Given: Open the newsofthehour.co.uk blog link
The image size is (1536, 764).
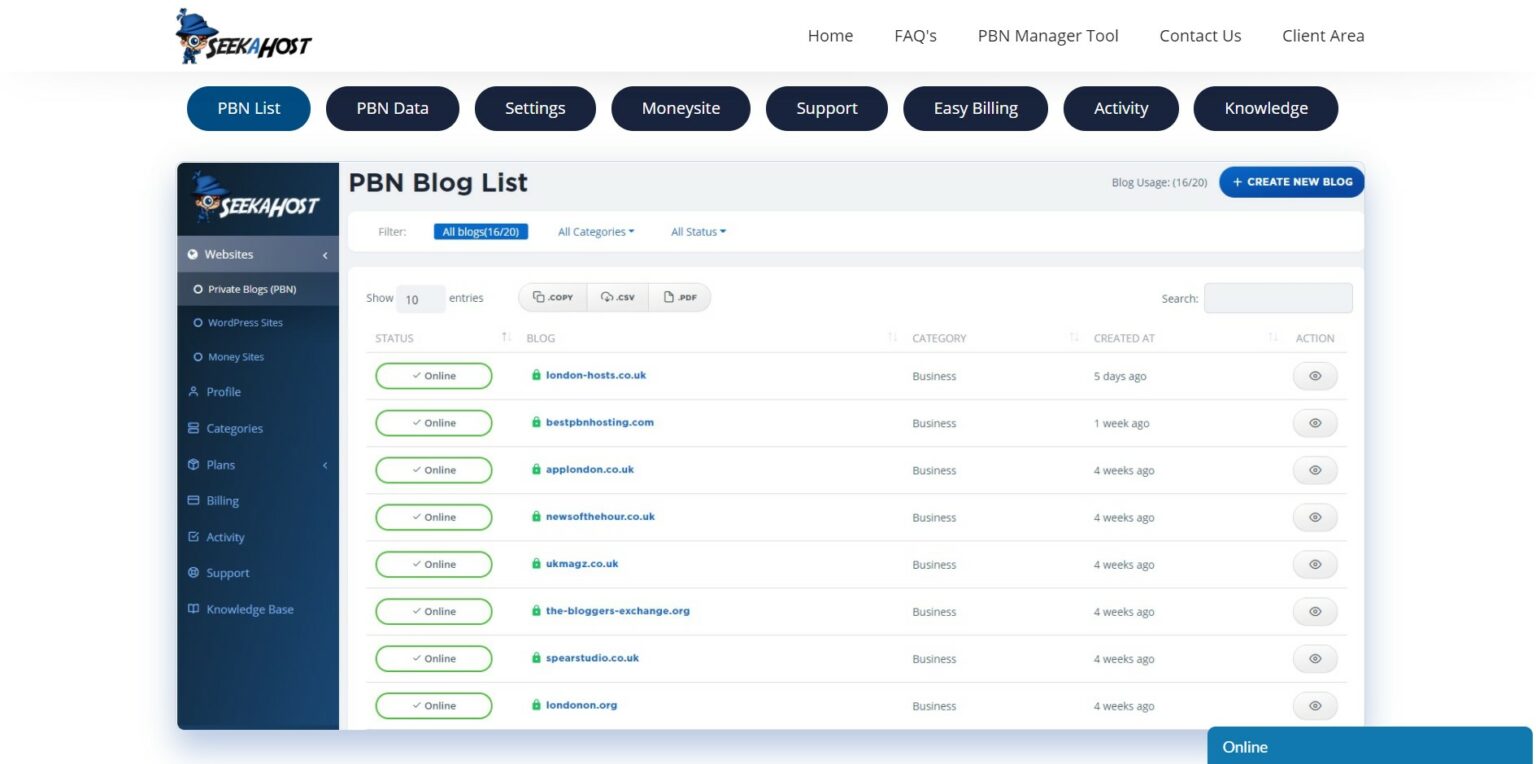Looking at the screenshot, I should pos(598,517).
